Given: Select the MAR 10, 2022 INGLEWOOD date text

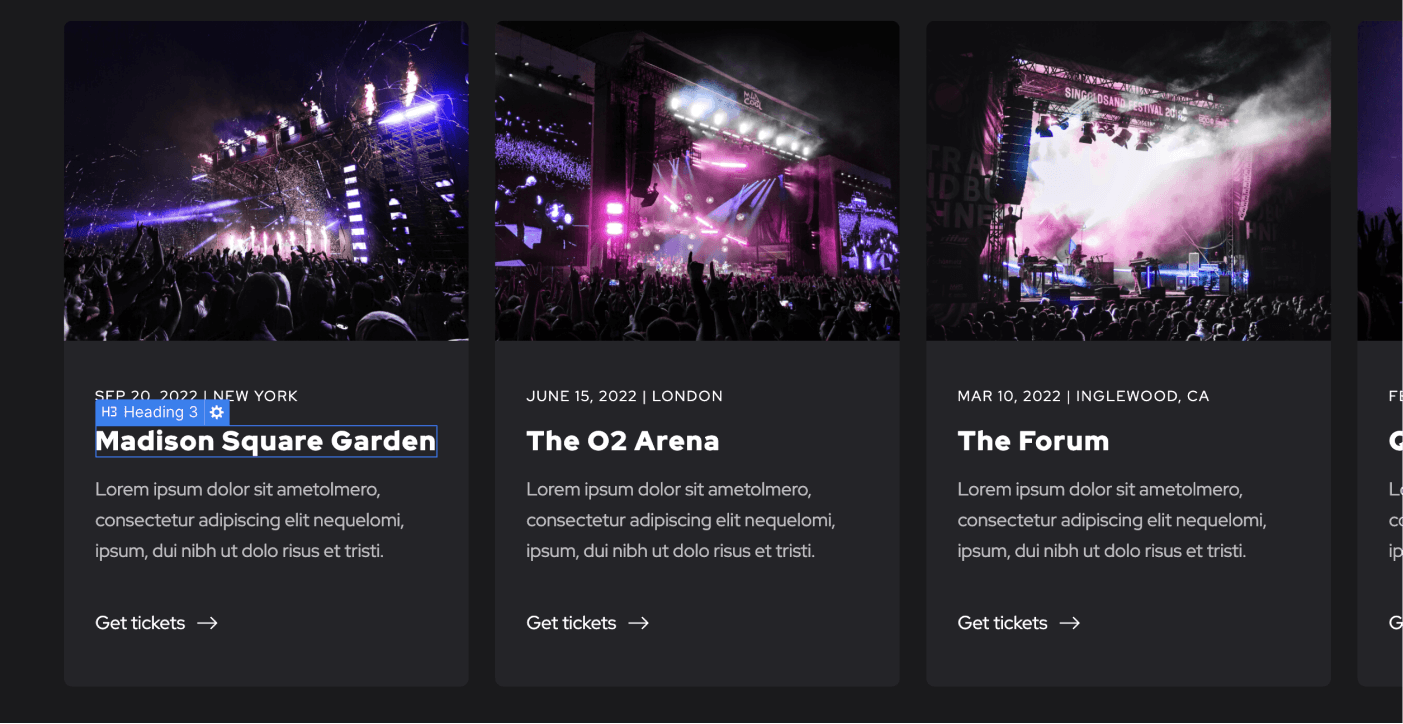Looking at the screenshot, I should coord(1083,395).
